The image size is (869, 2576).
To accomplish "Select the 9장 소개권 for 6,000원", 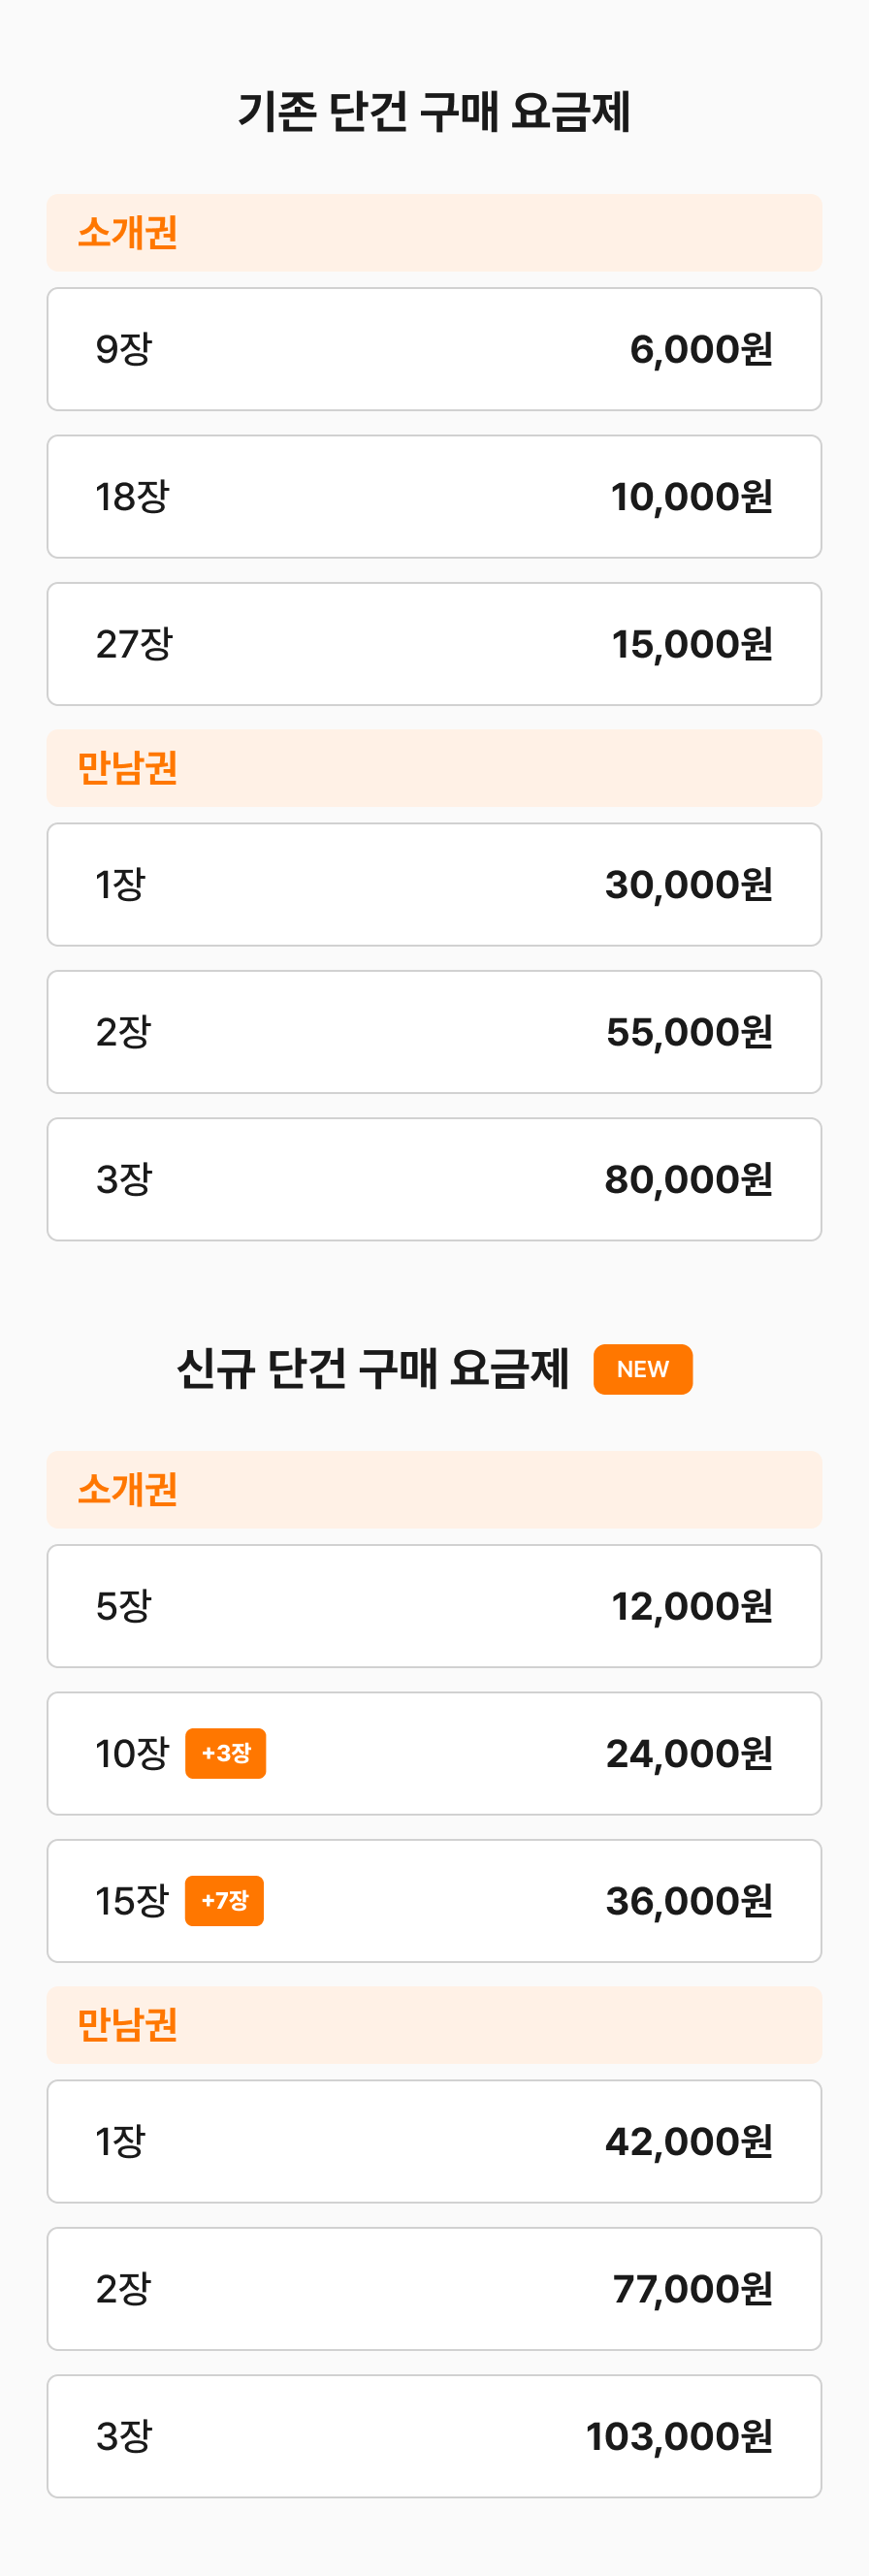I will click(x=434, y=349).
